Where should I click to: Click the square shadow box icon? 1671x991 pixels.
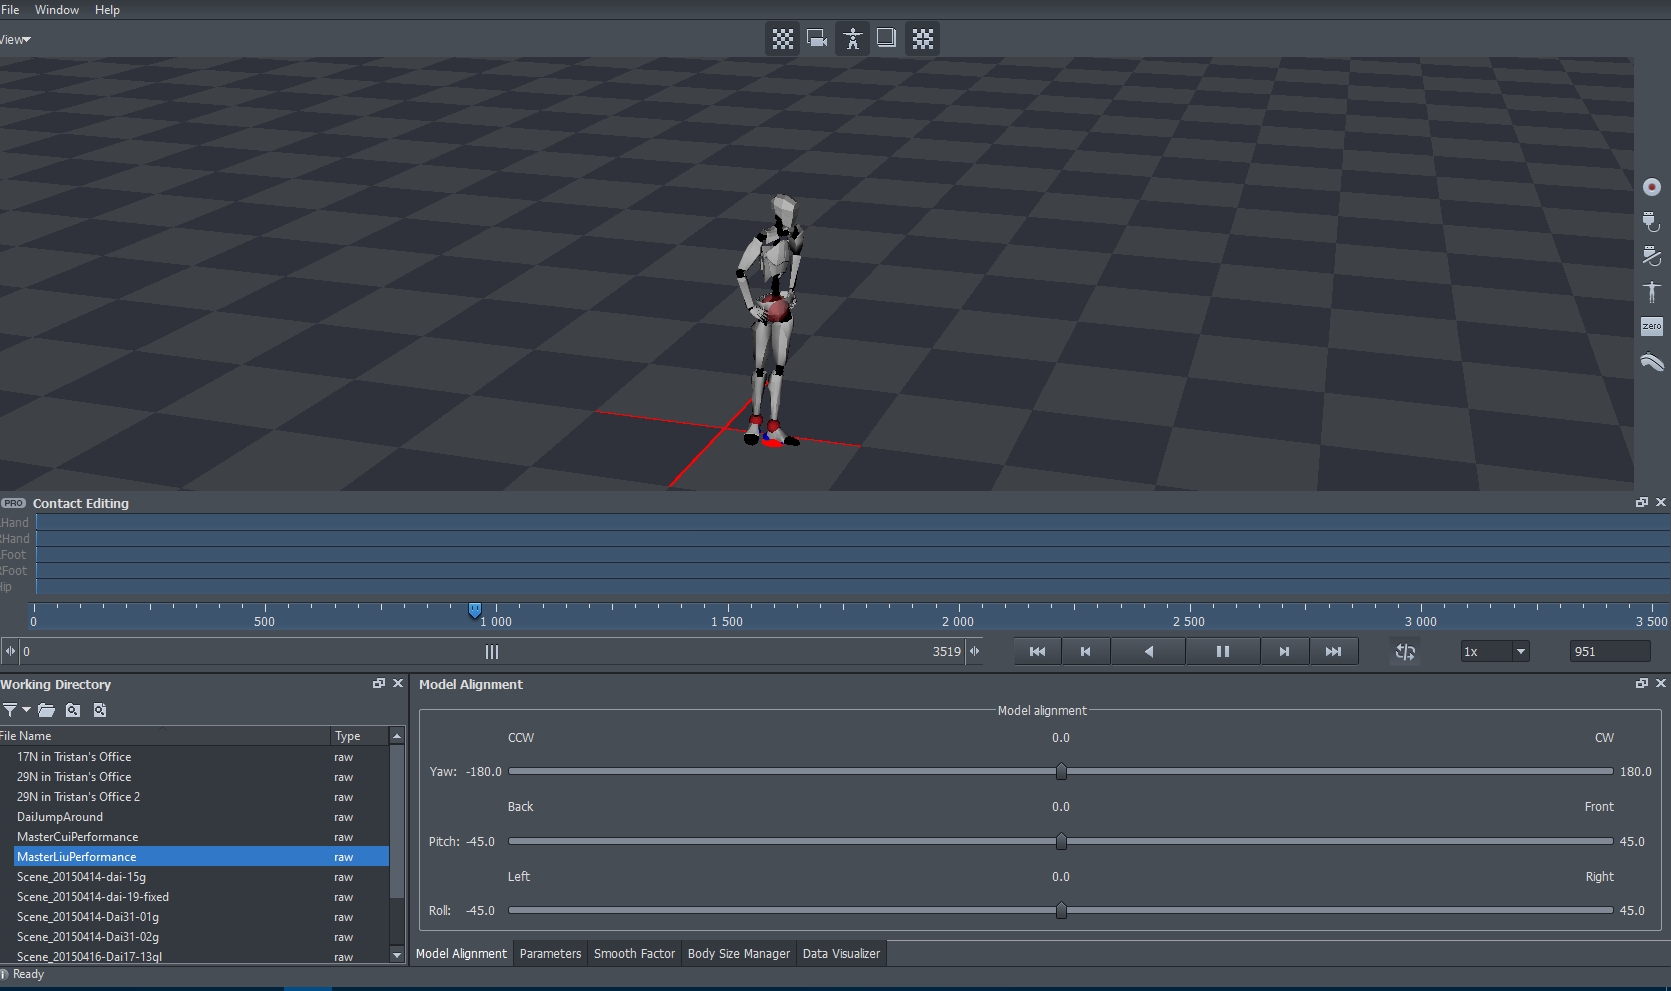pyautogui.click(x=886, y=38)
